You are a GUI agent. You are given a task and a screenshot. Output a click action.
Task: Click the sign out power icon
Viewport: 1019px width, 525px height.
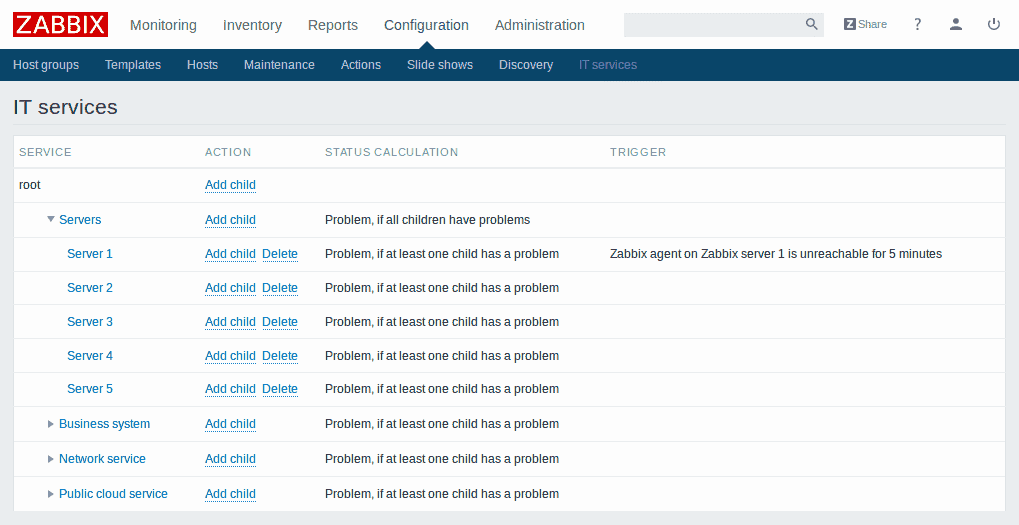993,25
